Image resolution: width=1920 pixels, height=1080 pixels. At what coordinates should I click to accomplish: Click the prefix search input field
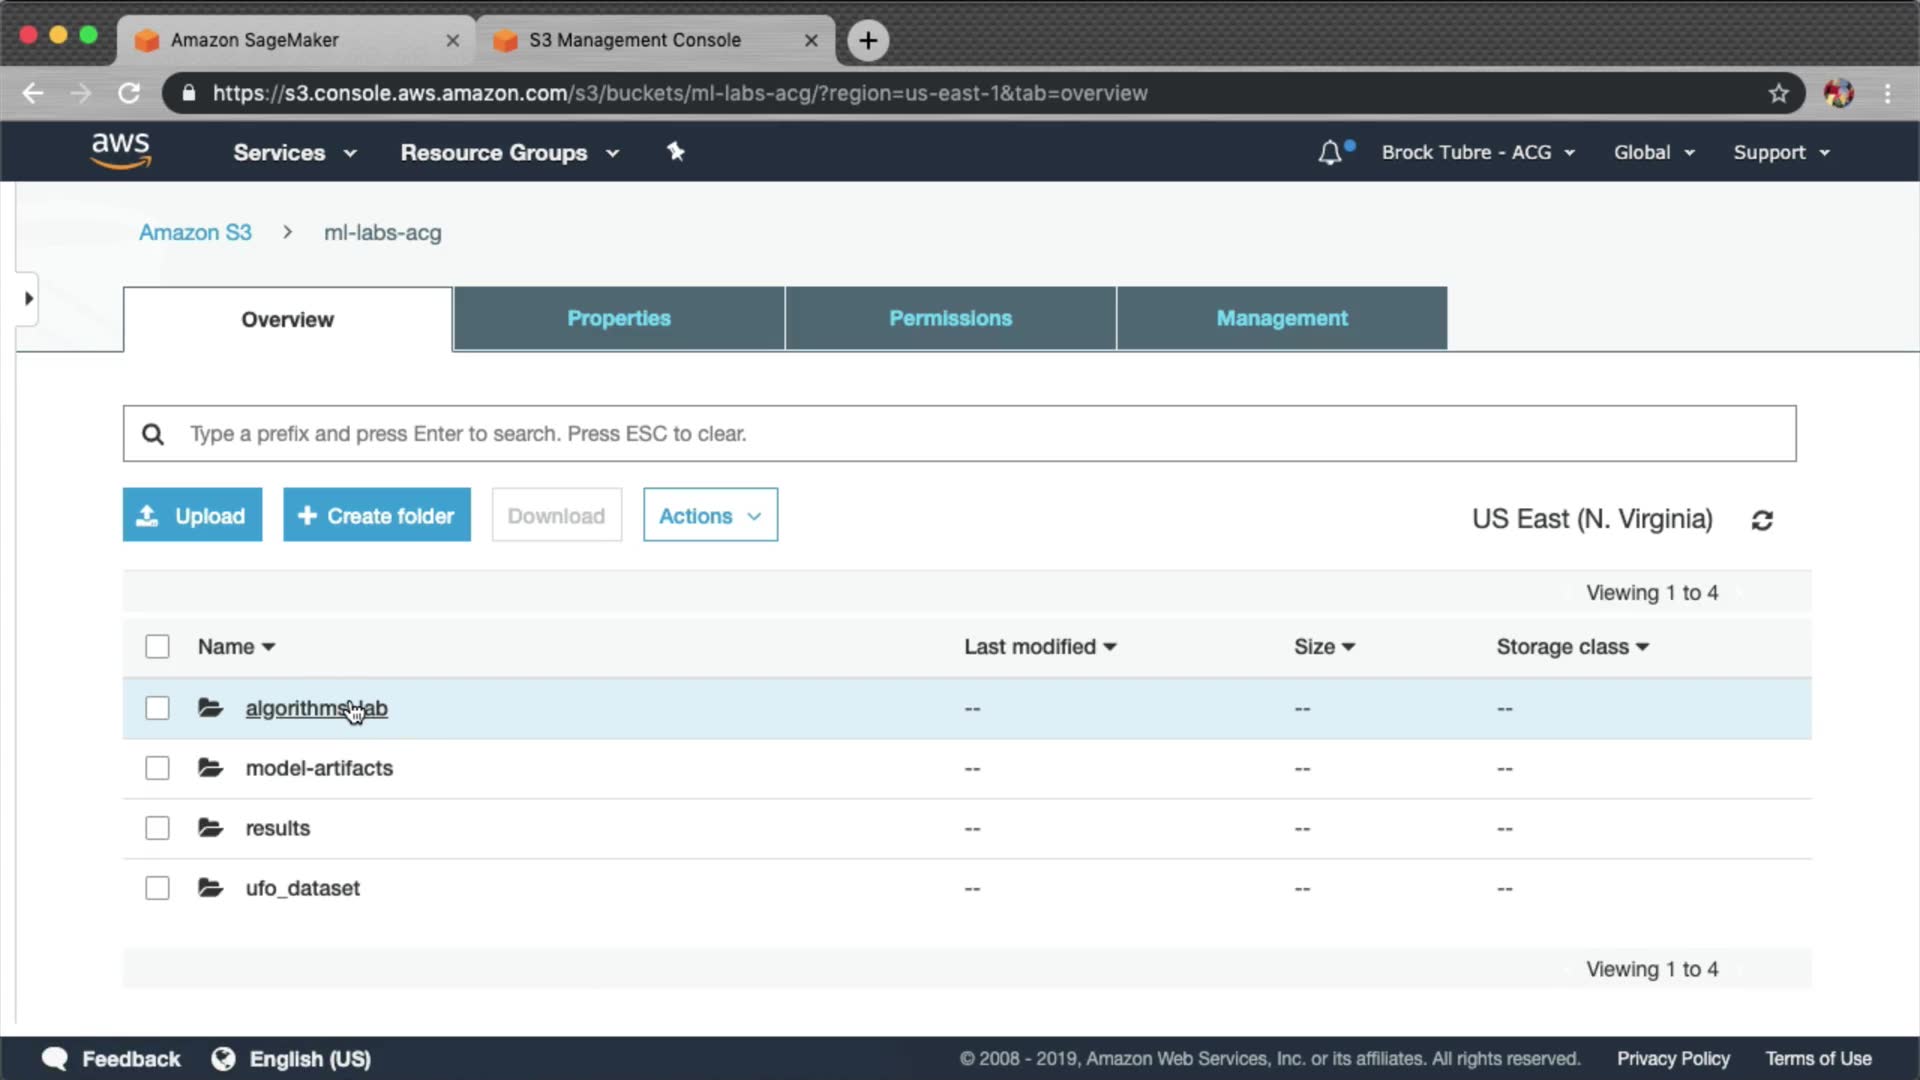960,434
